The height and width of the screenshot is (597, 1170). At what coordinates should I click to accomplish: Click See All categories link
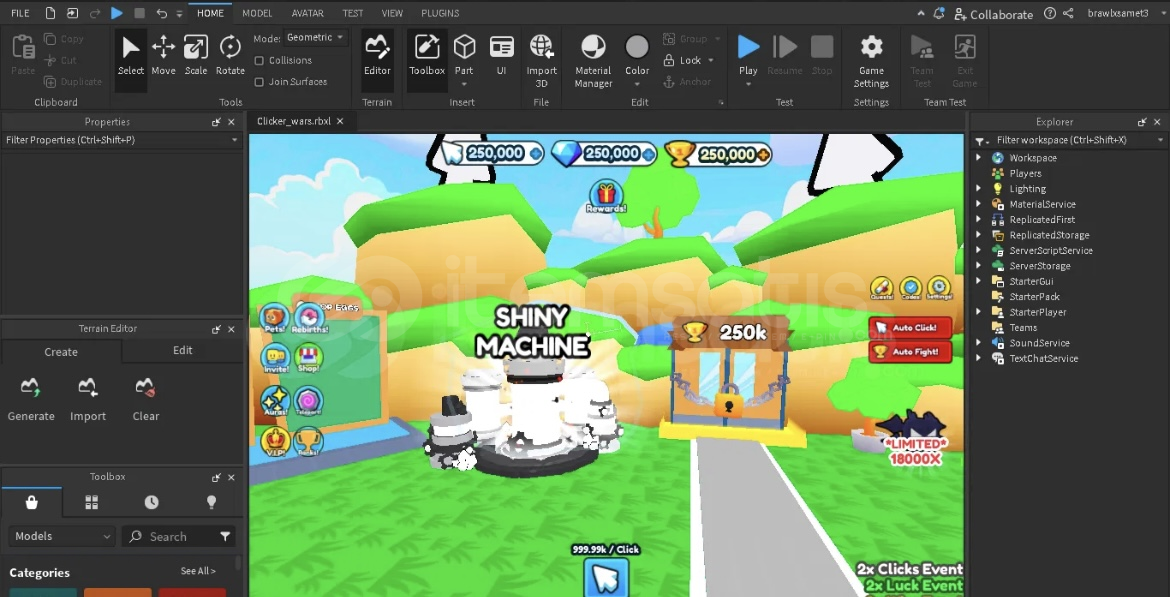[198, 571]
